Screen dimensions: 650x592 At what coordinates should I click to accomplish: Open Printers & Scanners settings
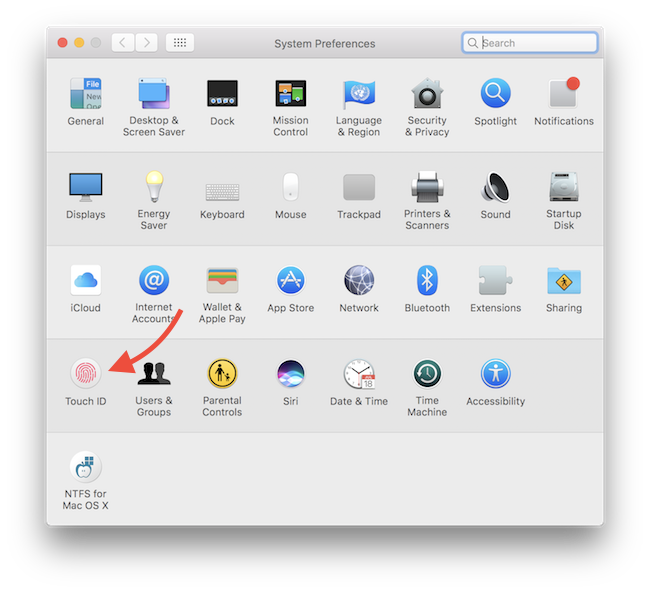click(x=427, y=187)
